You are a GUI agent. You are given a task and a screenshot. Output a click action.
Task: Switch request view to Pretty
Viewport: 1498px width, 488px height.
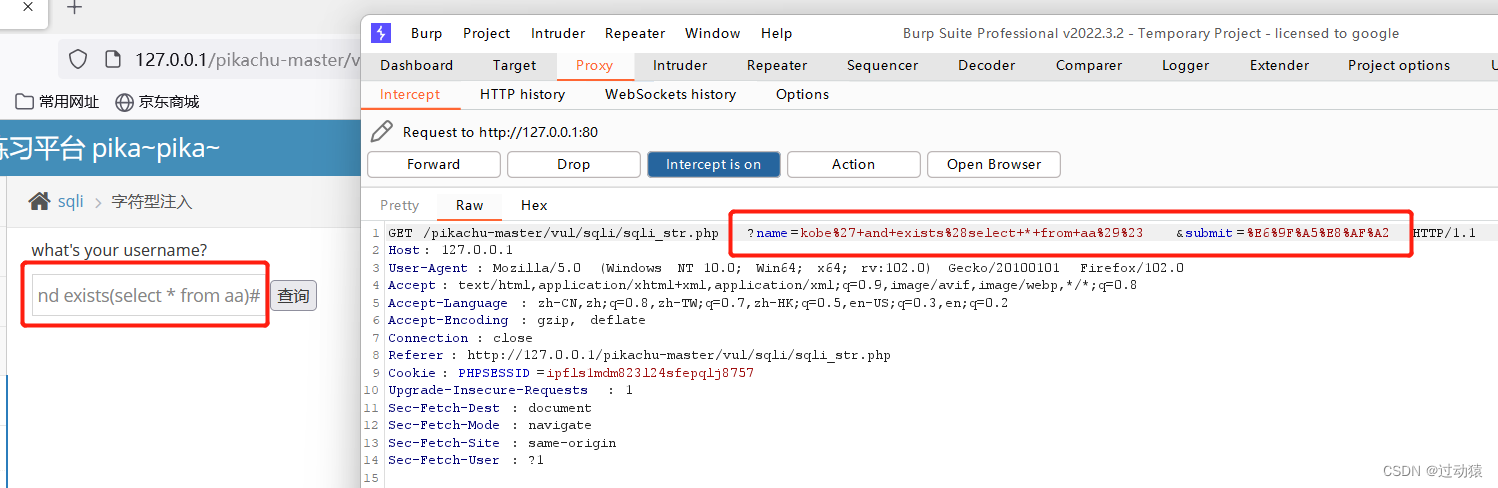tap(400, 205)
